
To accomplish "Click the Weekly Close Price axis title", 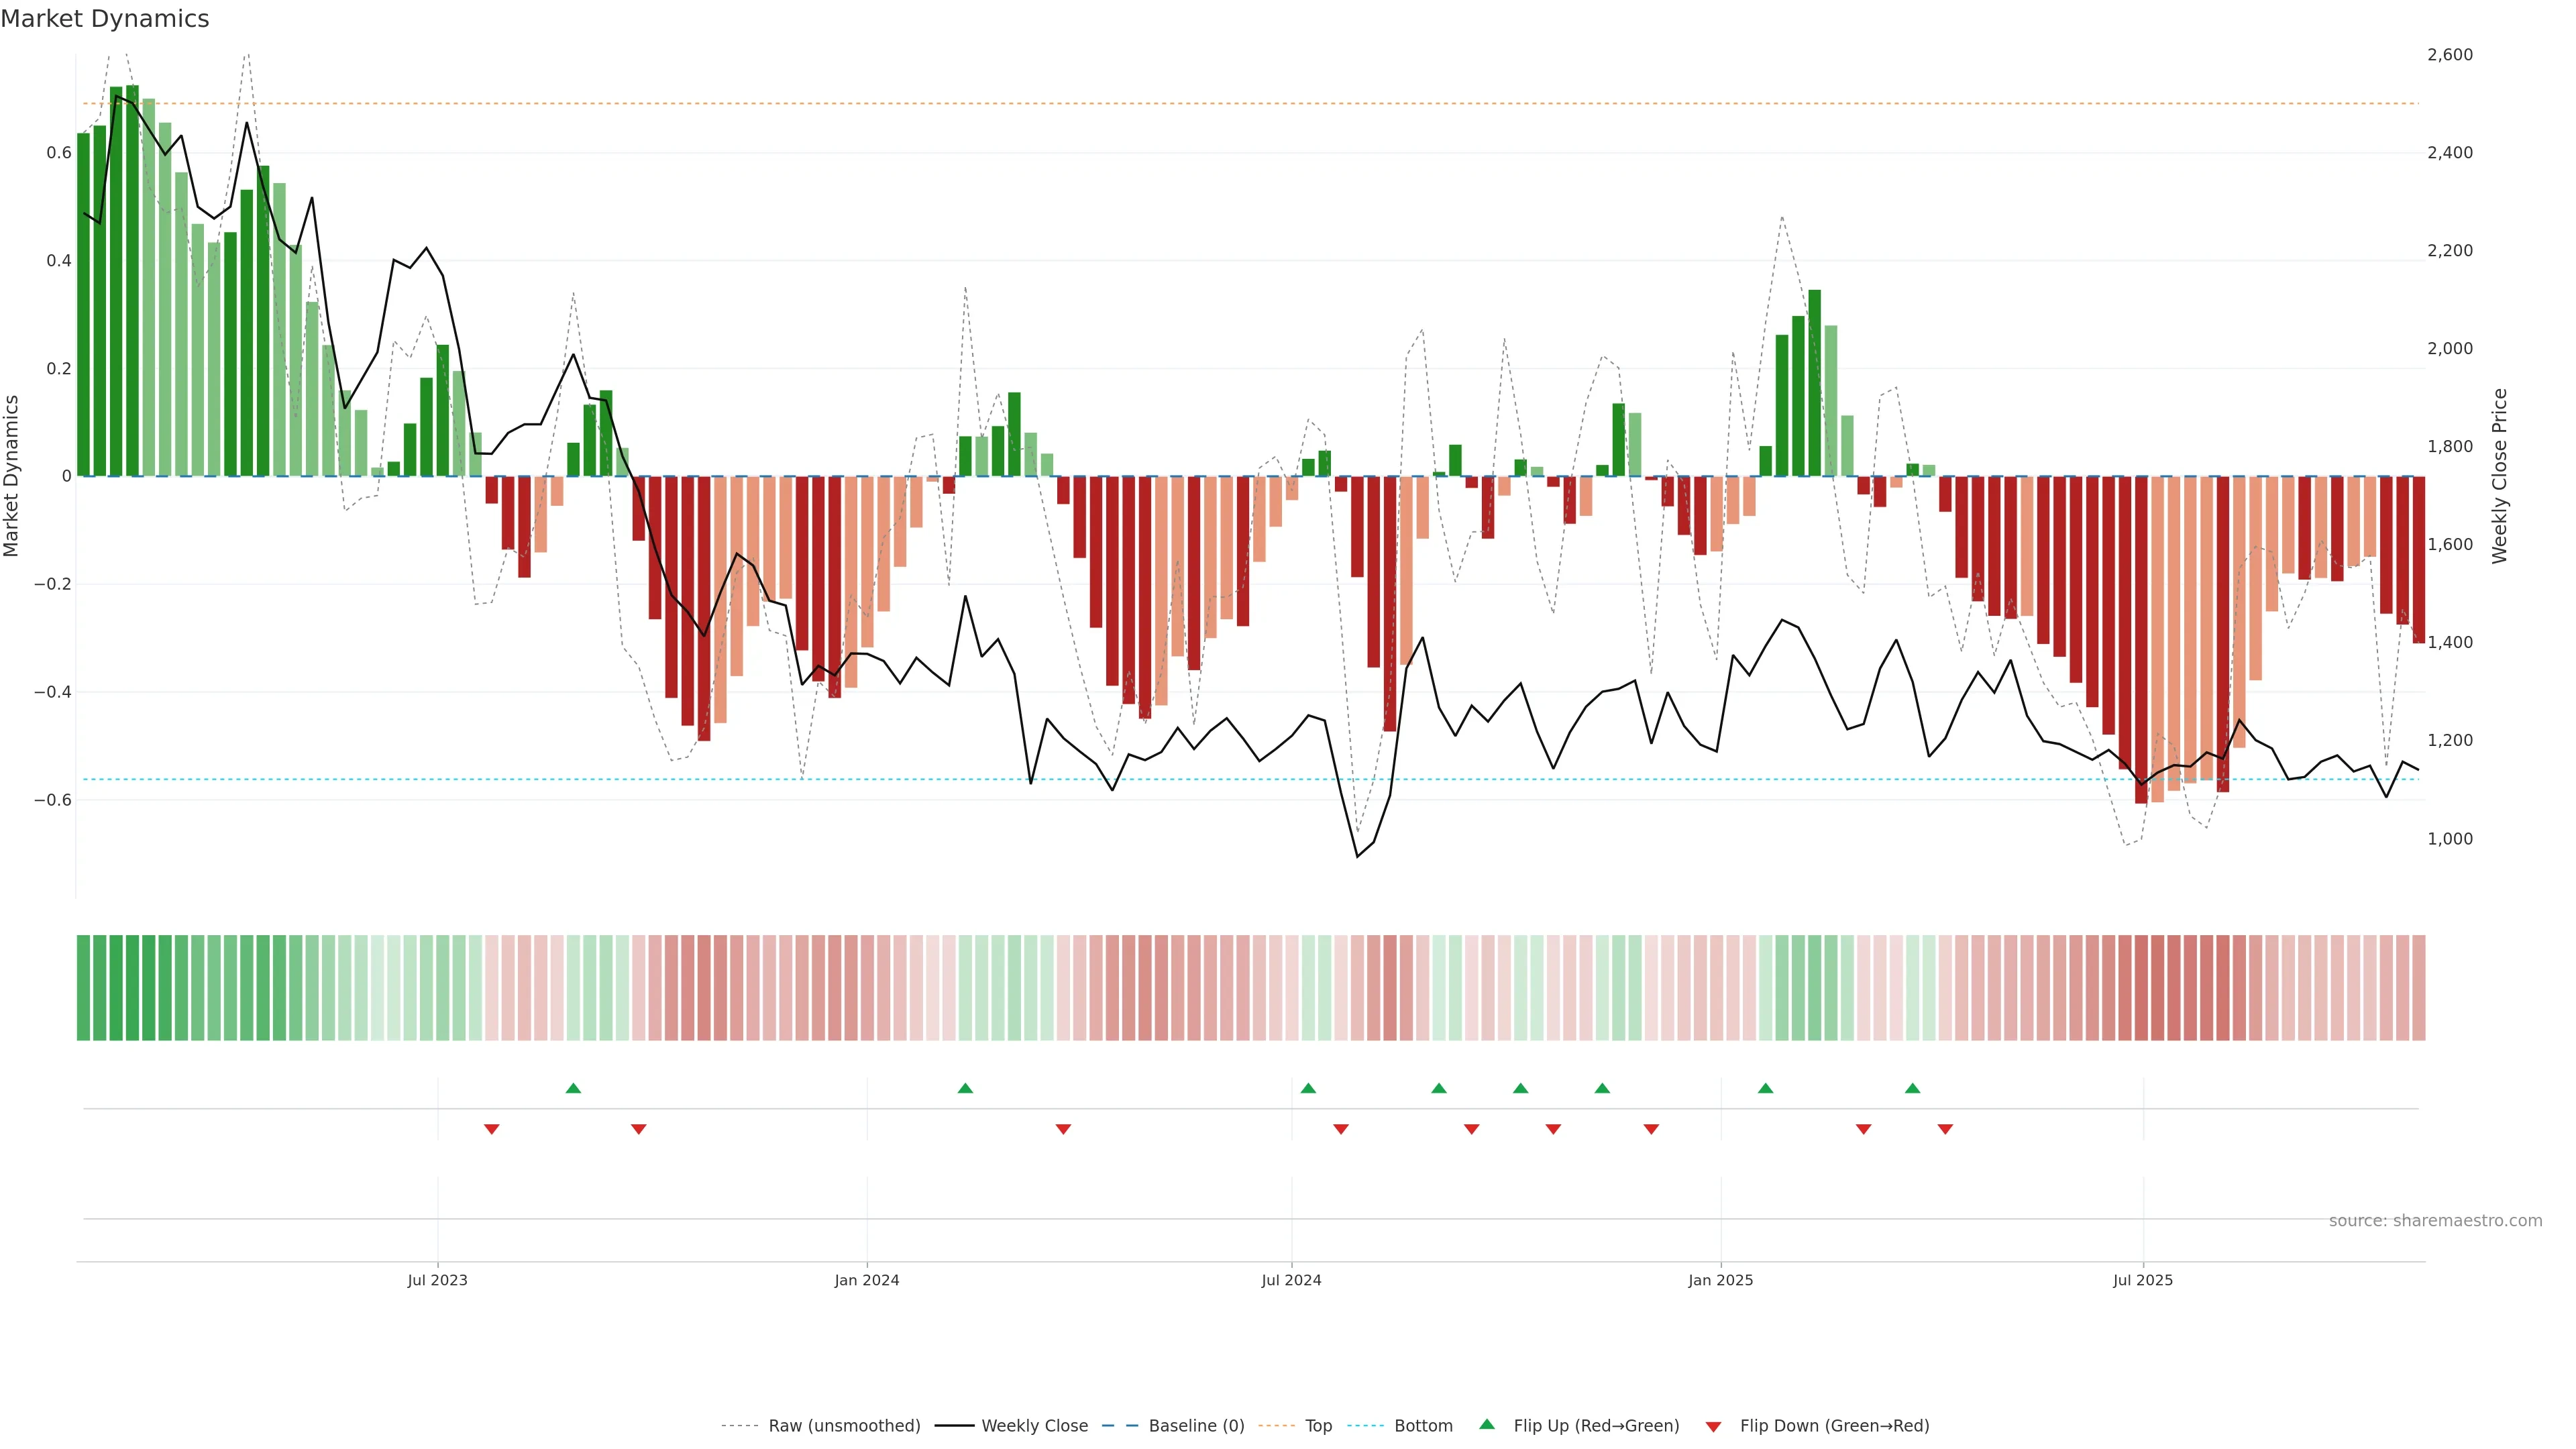I will point(2500,476).
